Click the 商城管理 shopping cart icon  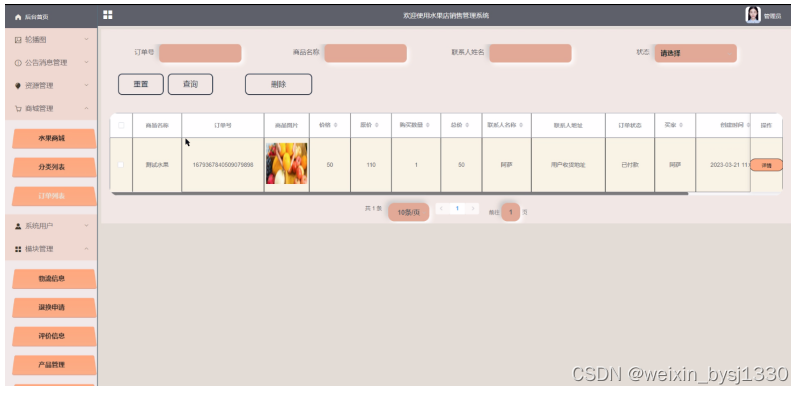18,109
